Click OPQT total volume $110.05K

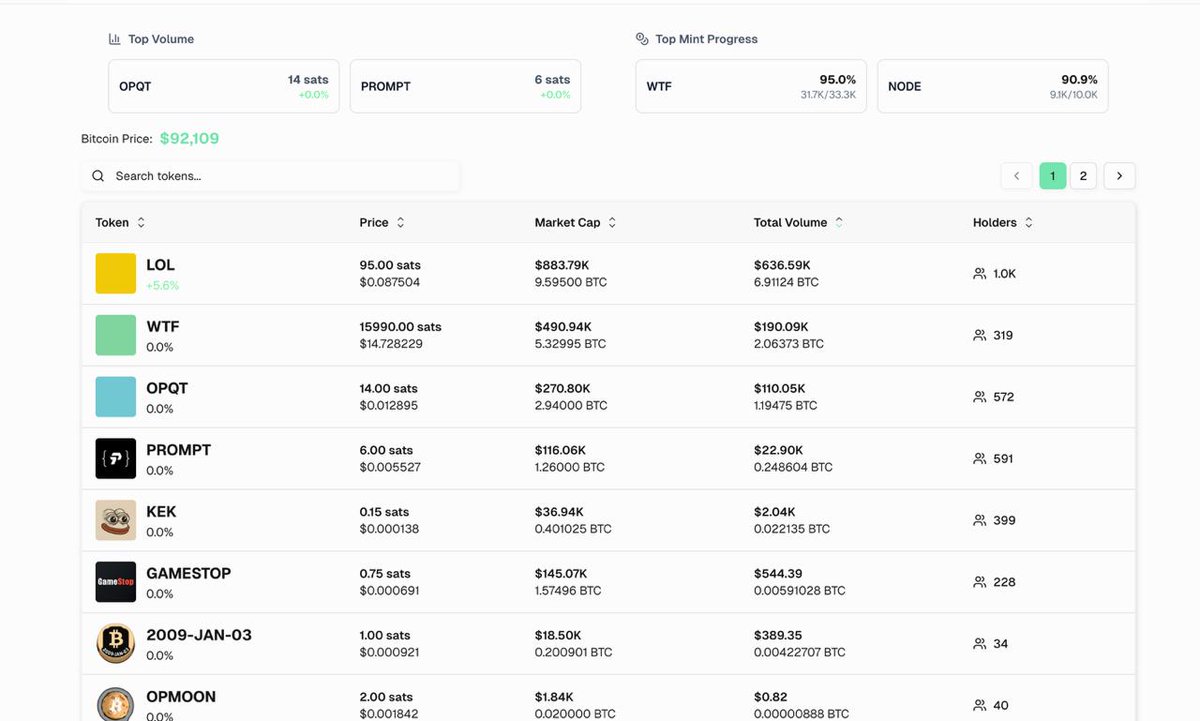point(781,389)
